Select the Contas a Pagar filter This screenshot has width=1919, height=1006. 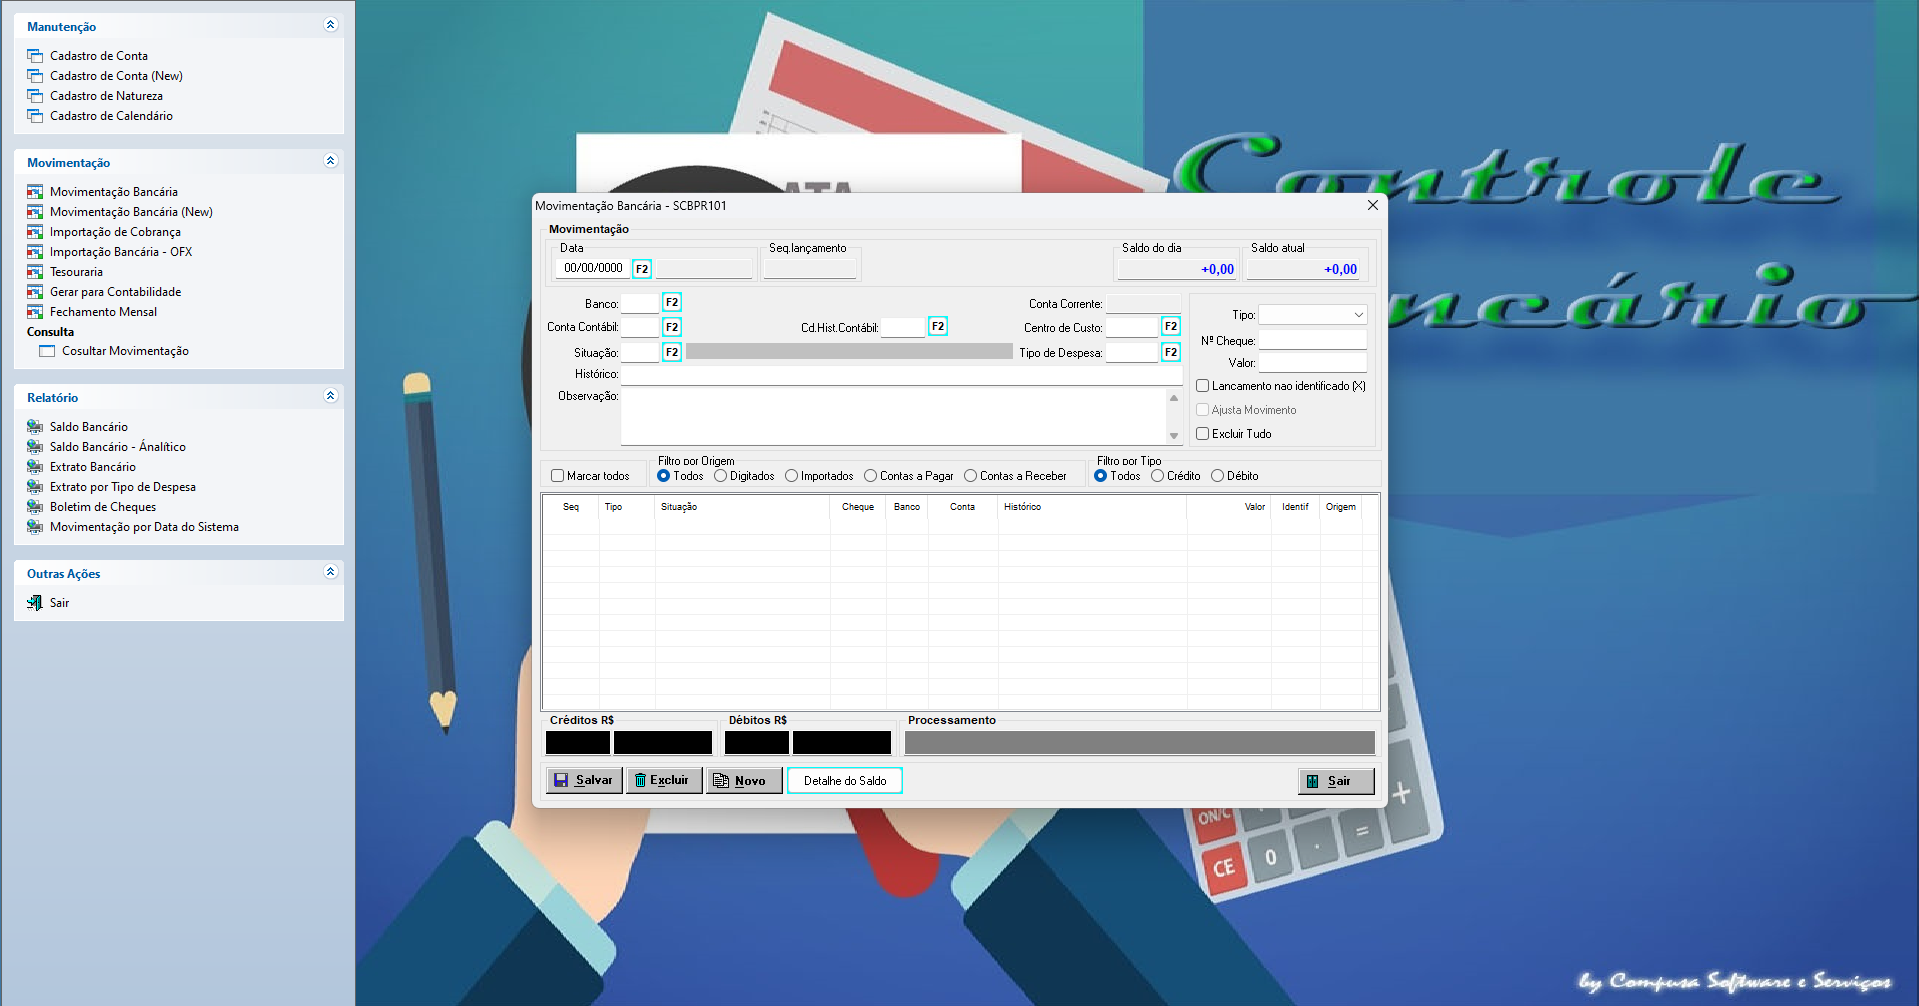click(x=870, y=476)
